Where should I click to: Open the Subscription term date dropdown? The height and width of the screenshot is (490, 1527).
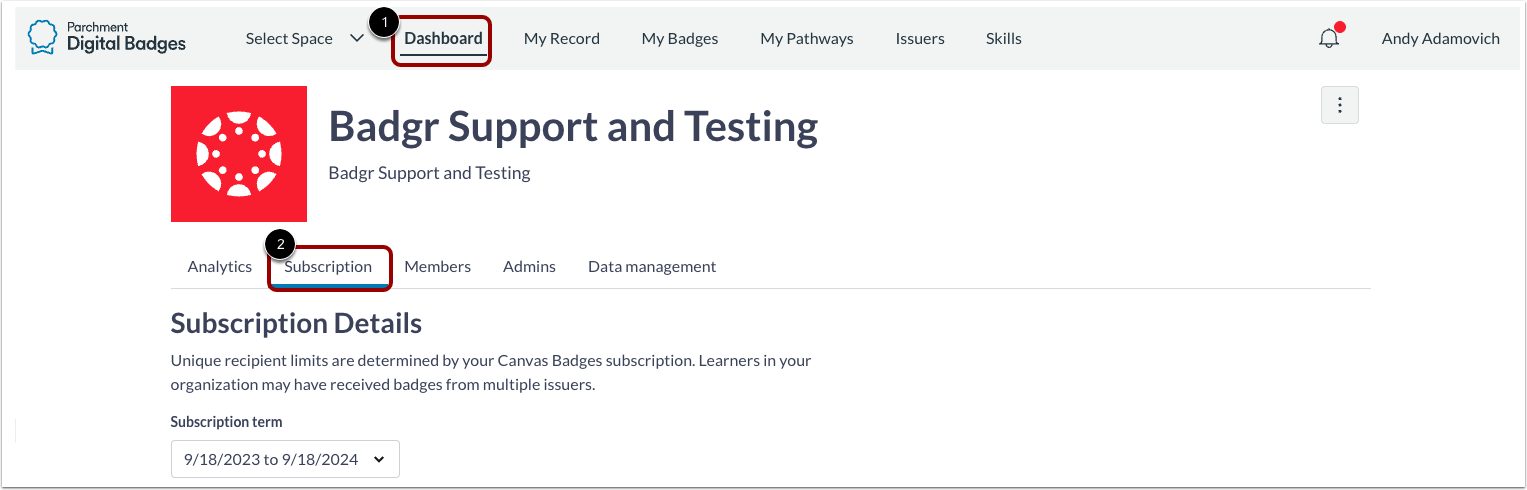[x=285, y=459]
